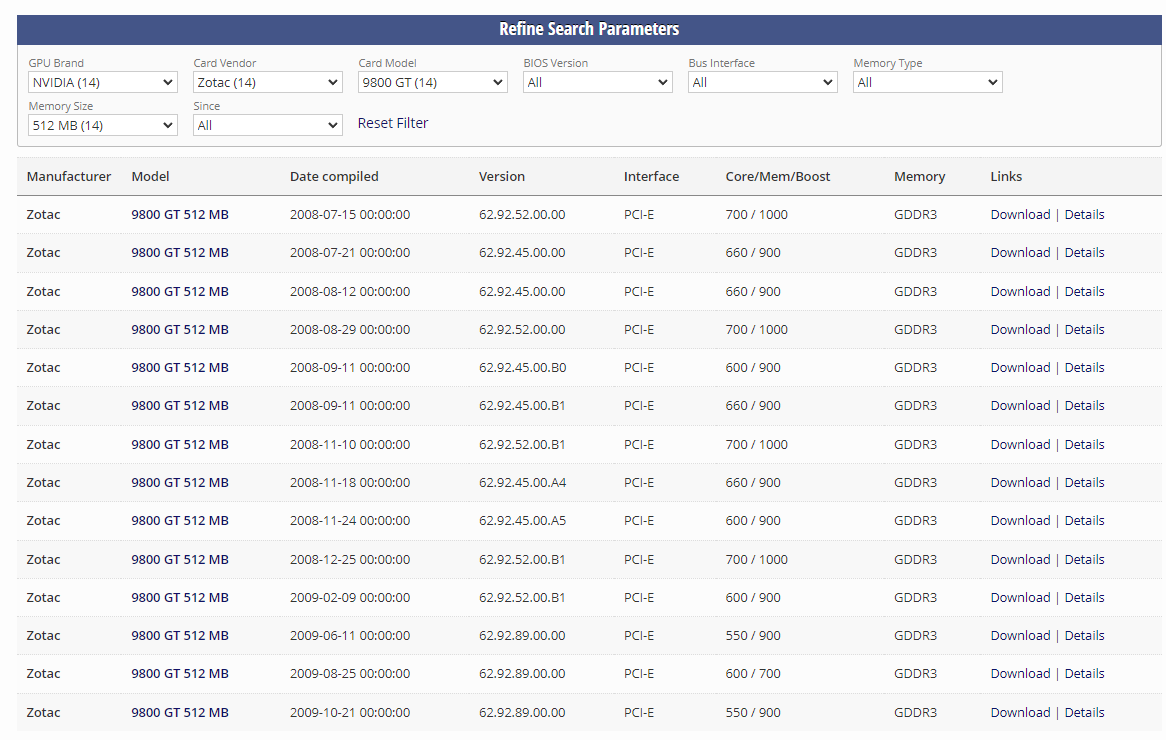Download the BIOS compiled 2009-02-09

point(1020,598)
